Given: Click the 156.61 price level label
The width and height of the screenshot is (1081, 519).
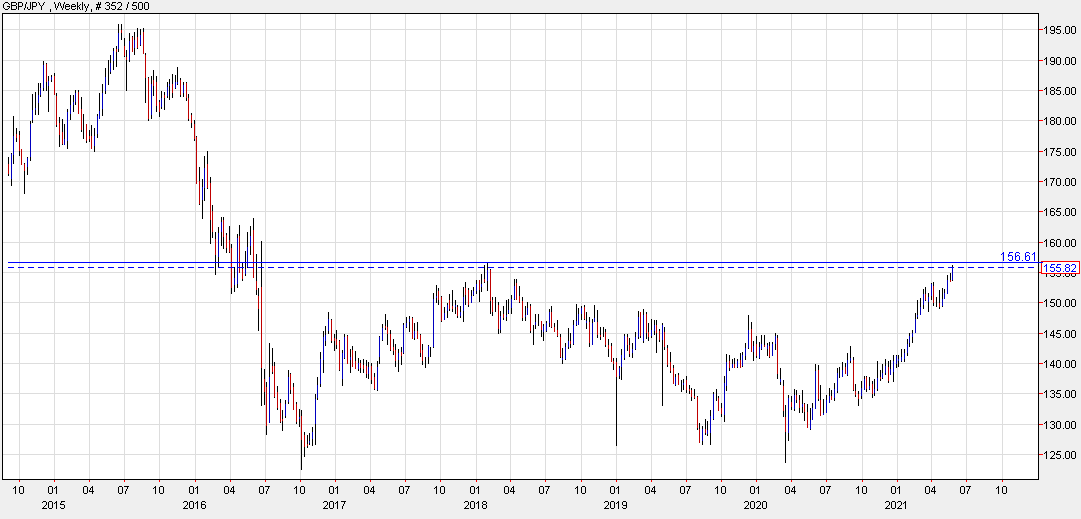Looking at the screenshot, I should (1018, 257).
